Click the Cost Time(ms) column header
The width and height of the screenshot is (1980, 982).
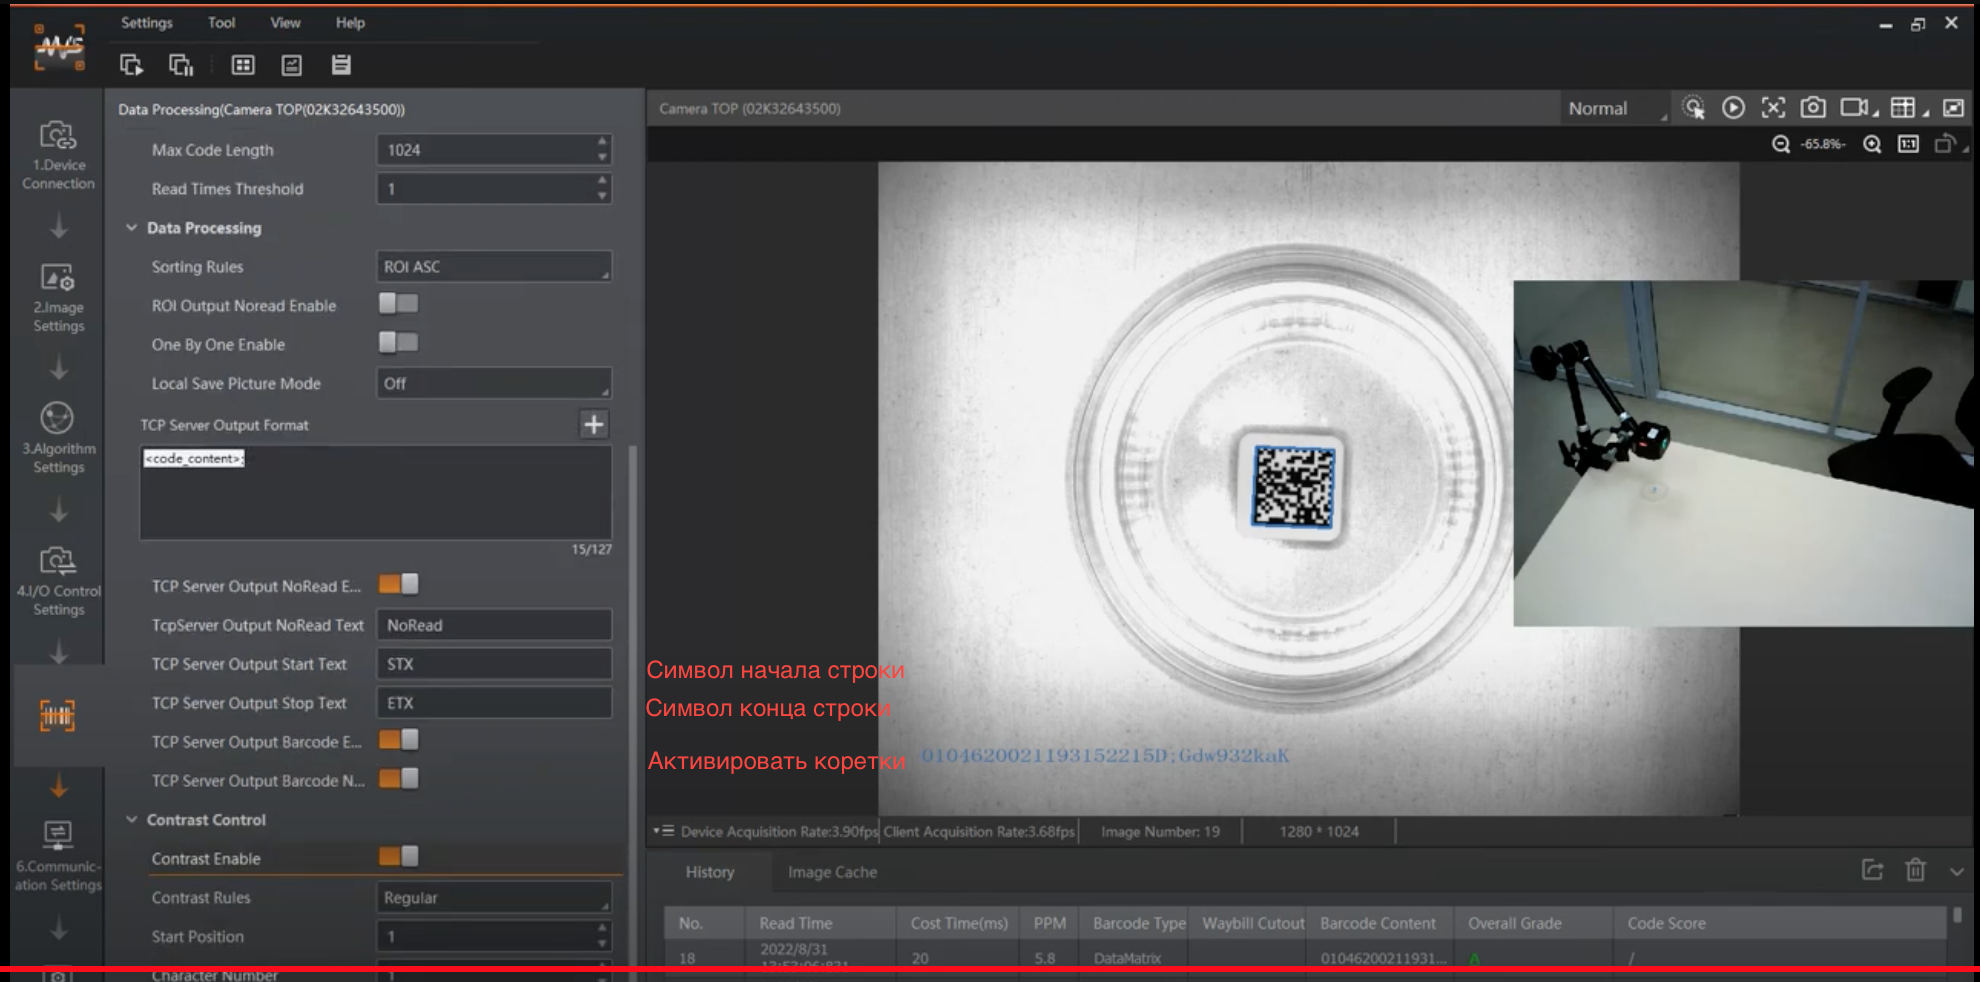[959, 923]
